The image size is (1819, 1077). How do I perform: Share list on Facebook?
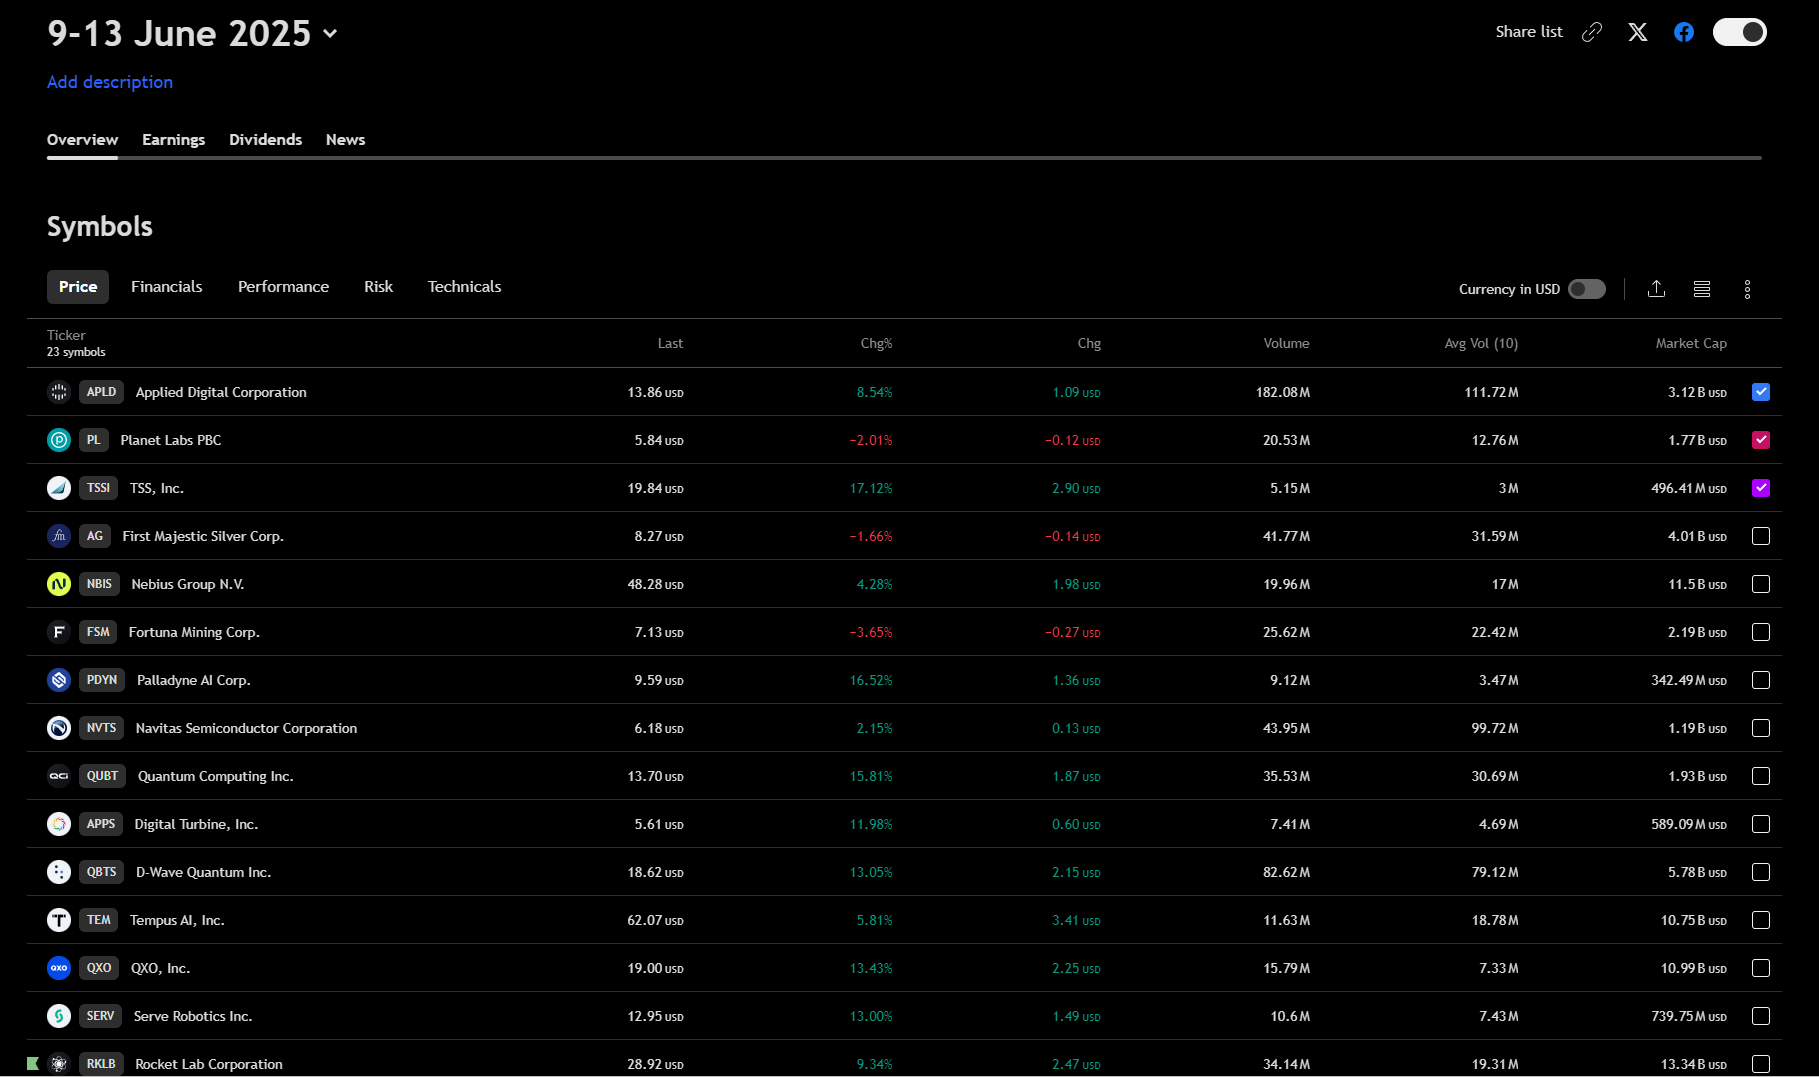pyautogui.click(x=1684, y=32)
